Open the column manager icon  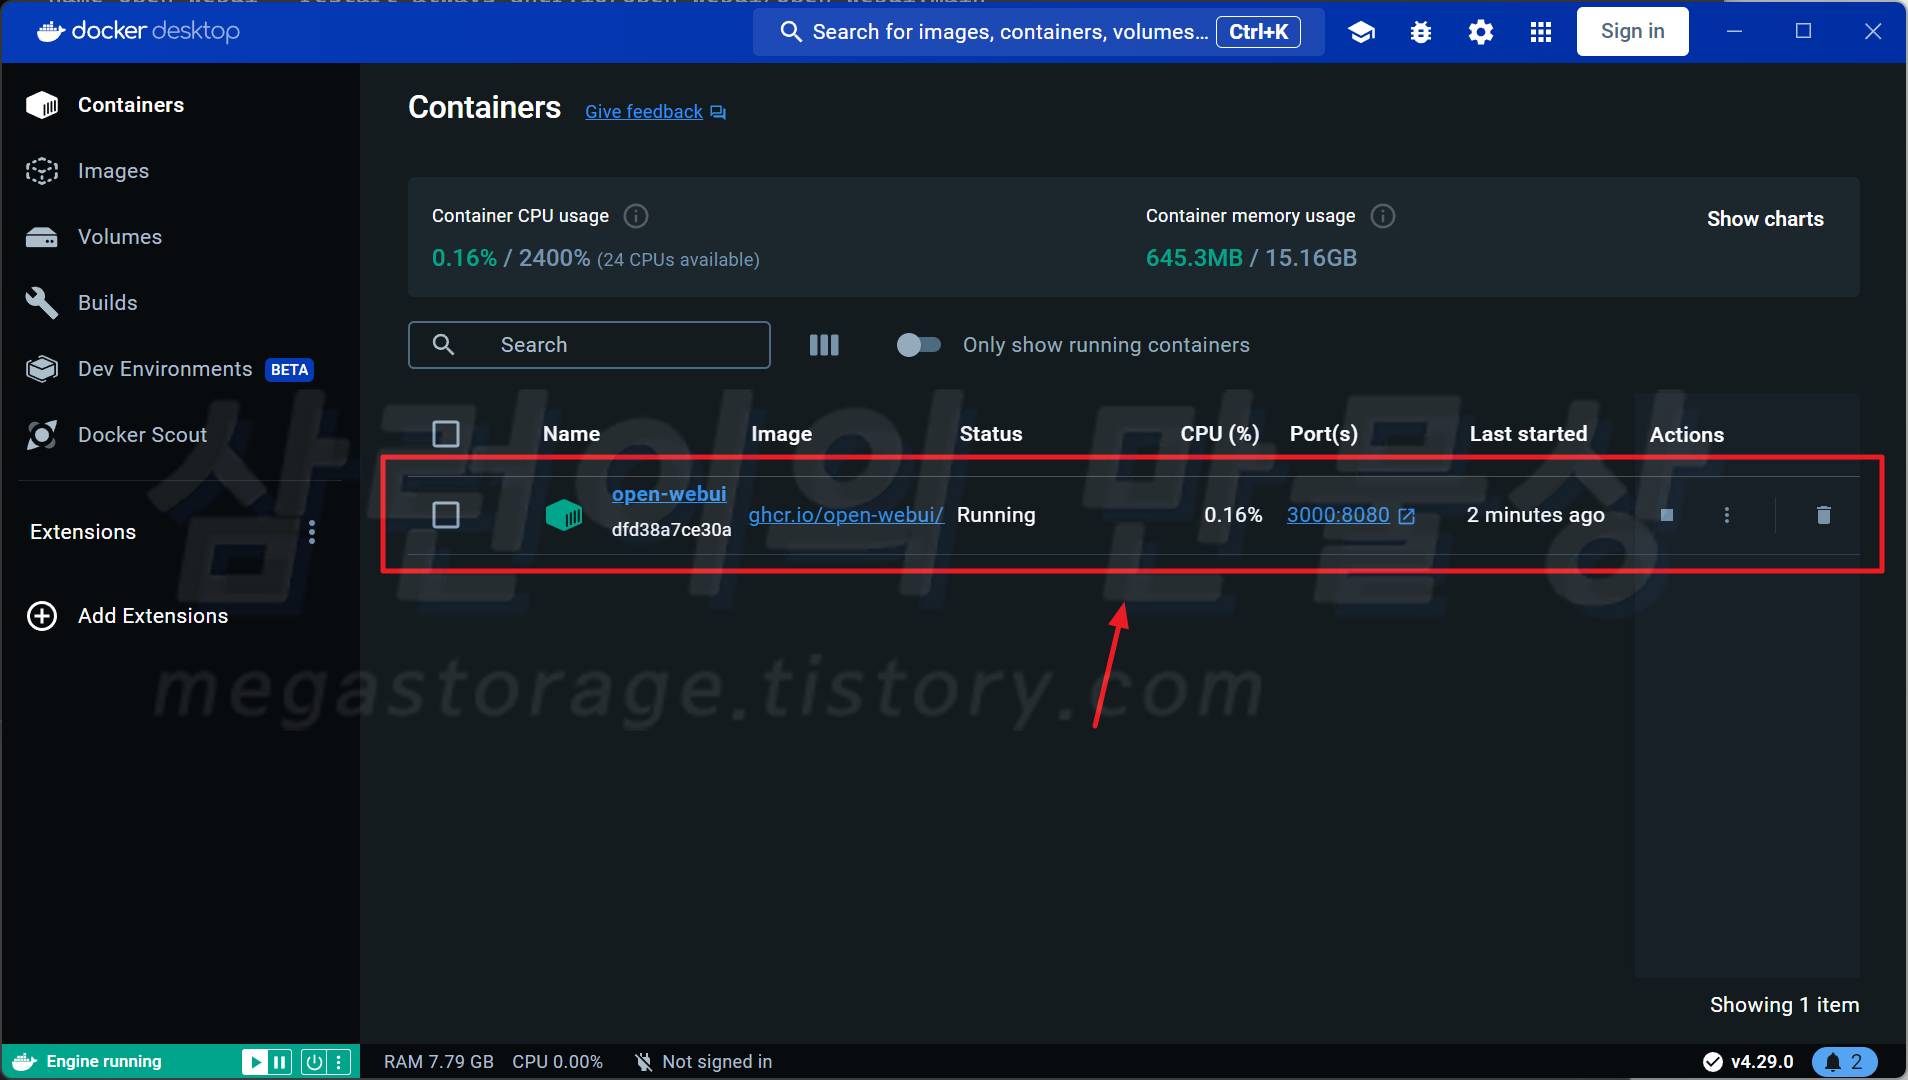[x=824, y=345]
